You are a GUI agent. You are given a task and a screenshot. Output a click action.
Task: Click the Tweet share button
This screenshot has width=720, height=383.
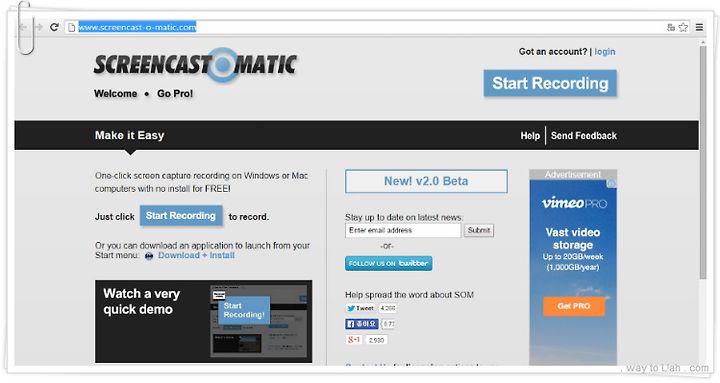click(x=361, y=309)
